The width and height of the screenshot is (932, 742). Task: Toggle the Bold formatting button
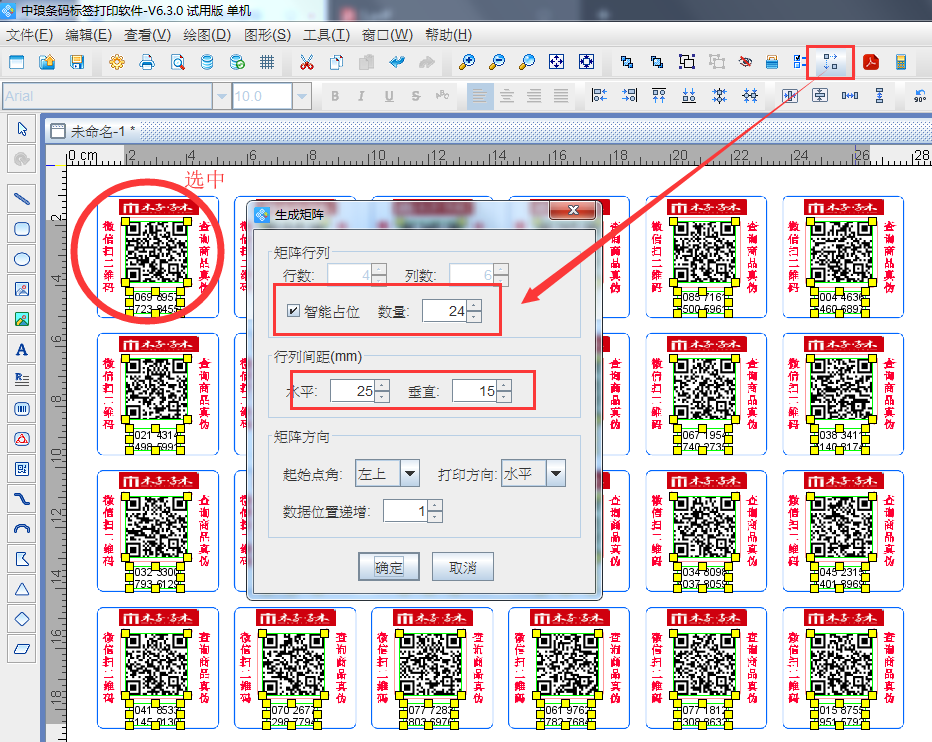335,96
